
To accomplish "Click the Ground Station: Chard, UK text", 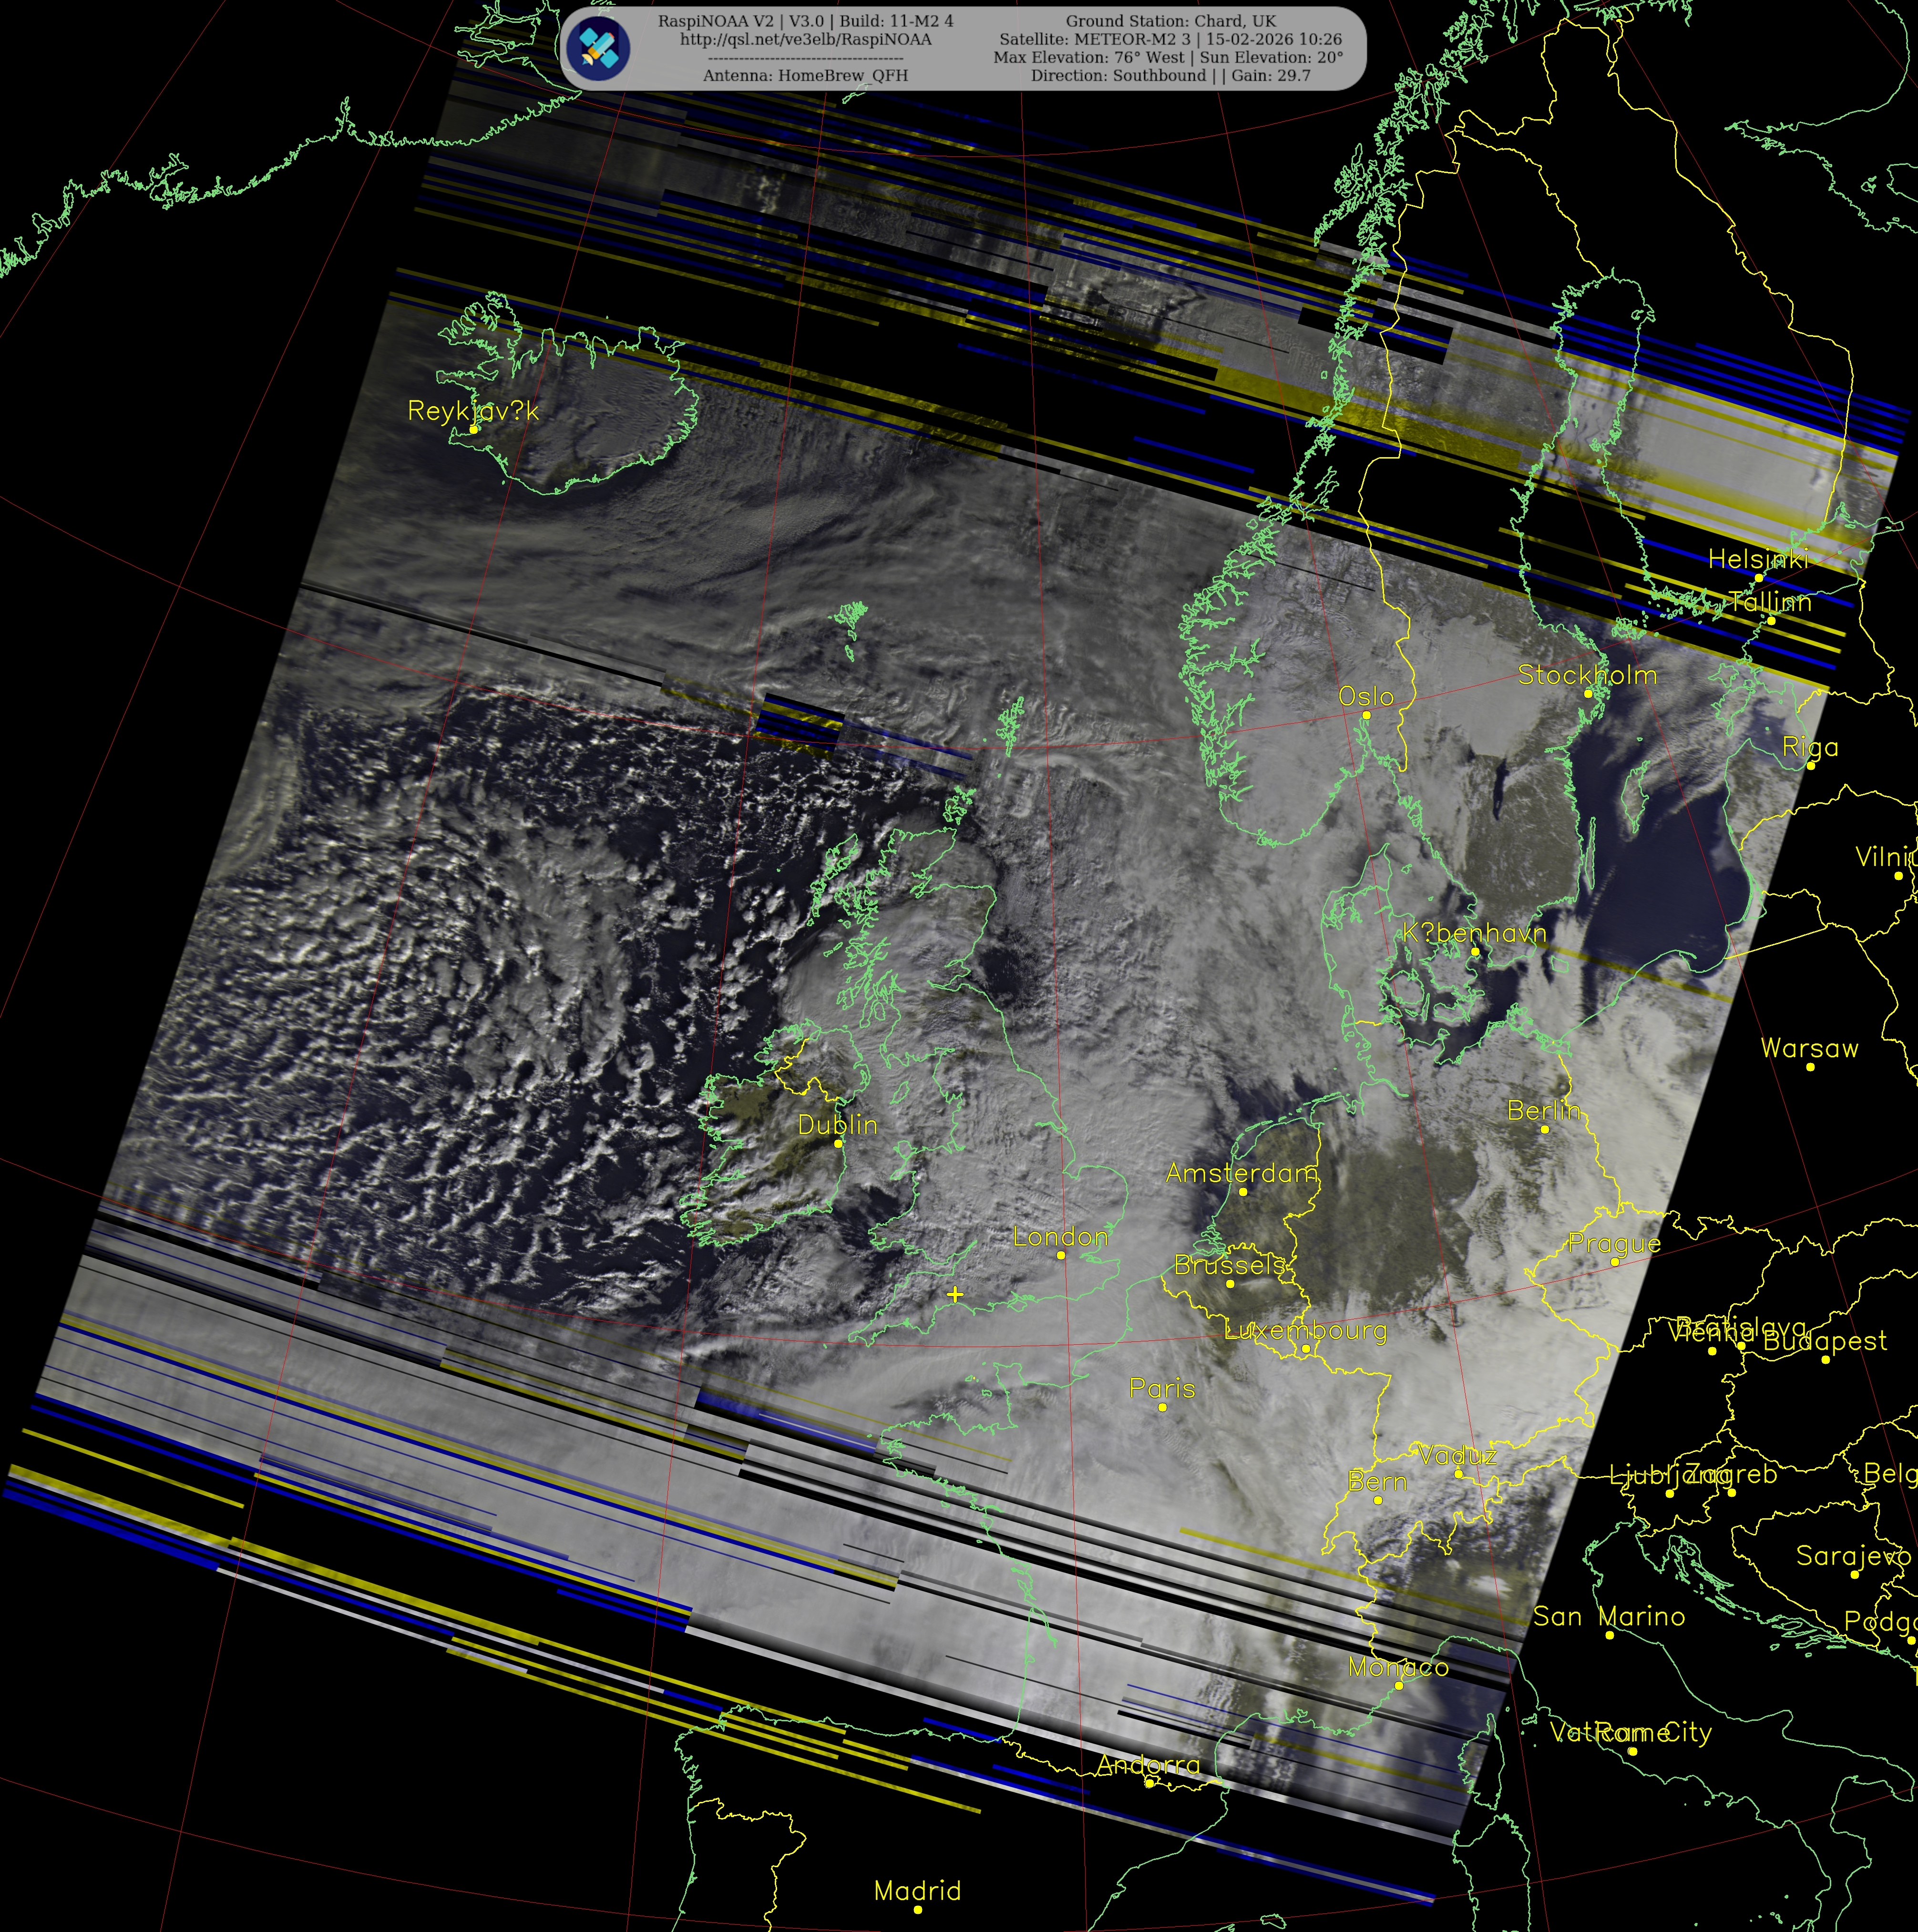I will 1170,21.
